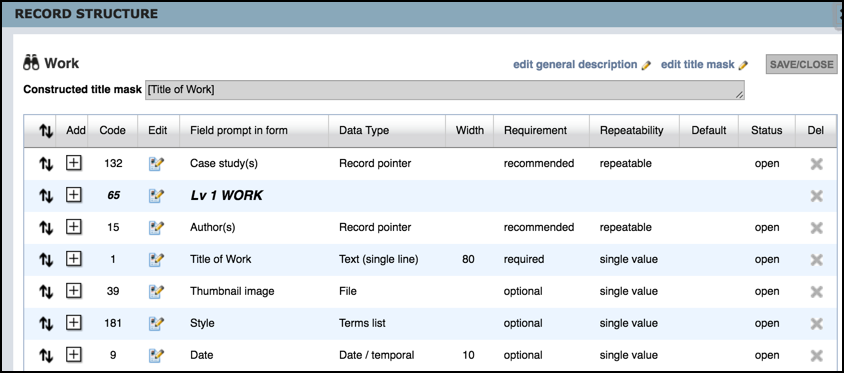
Task: Click add plus icon for Case study(s)
Action: (x=73, y=163)
